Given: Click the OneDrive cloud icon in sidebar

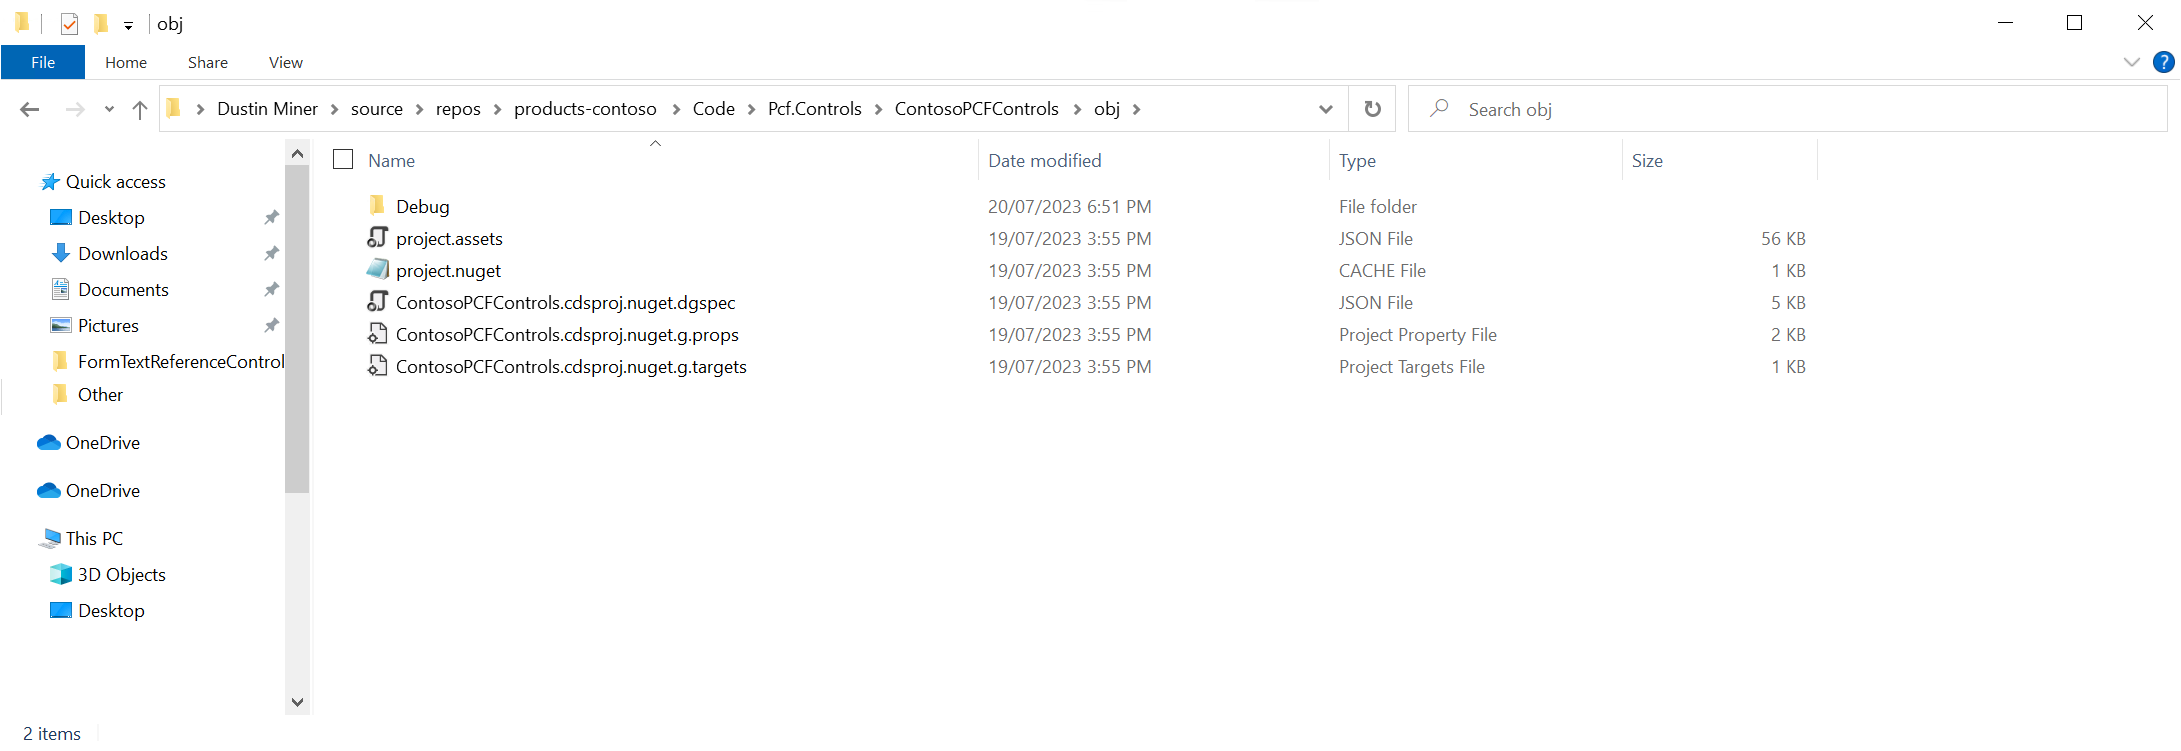Looking at the screenshot, I should (49, 442).
